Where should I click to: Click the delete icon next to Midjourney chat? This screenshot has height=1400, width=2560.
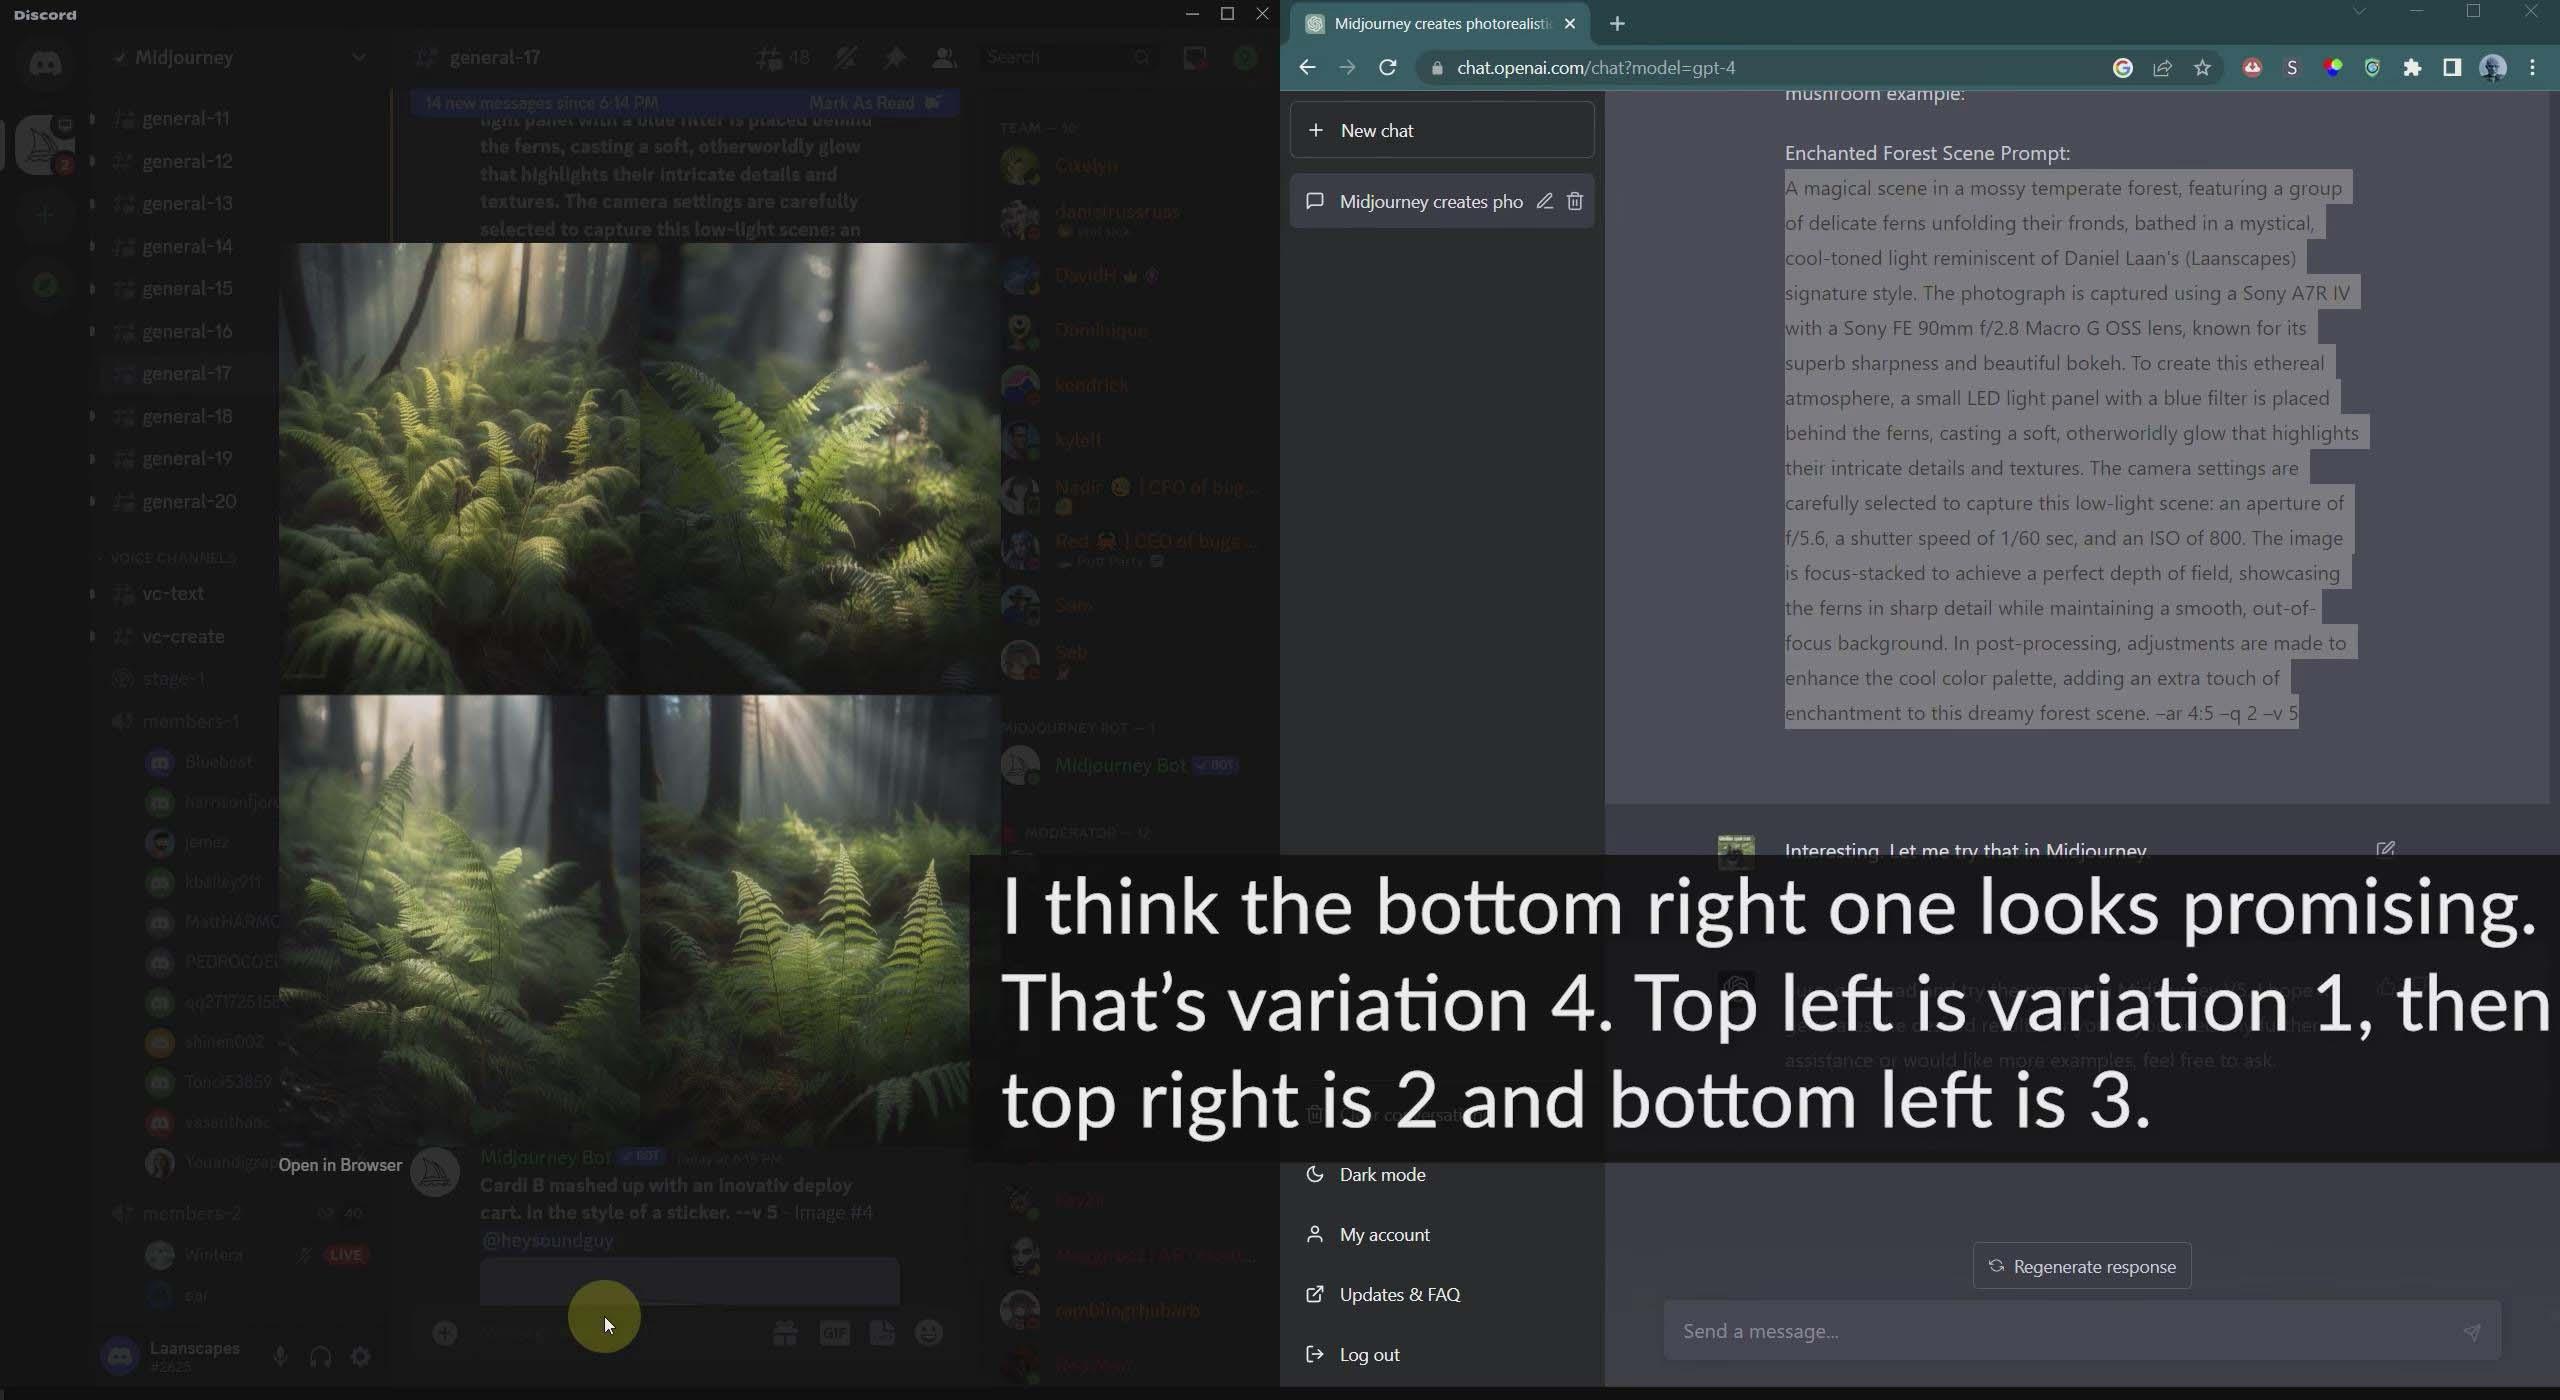pos(1574,202)
